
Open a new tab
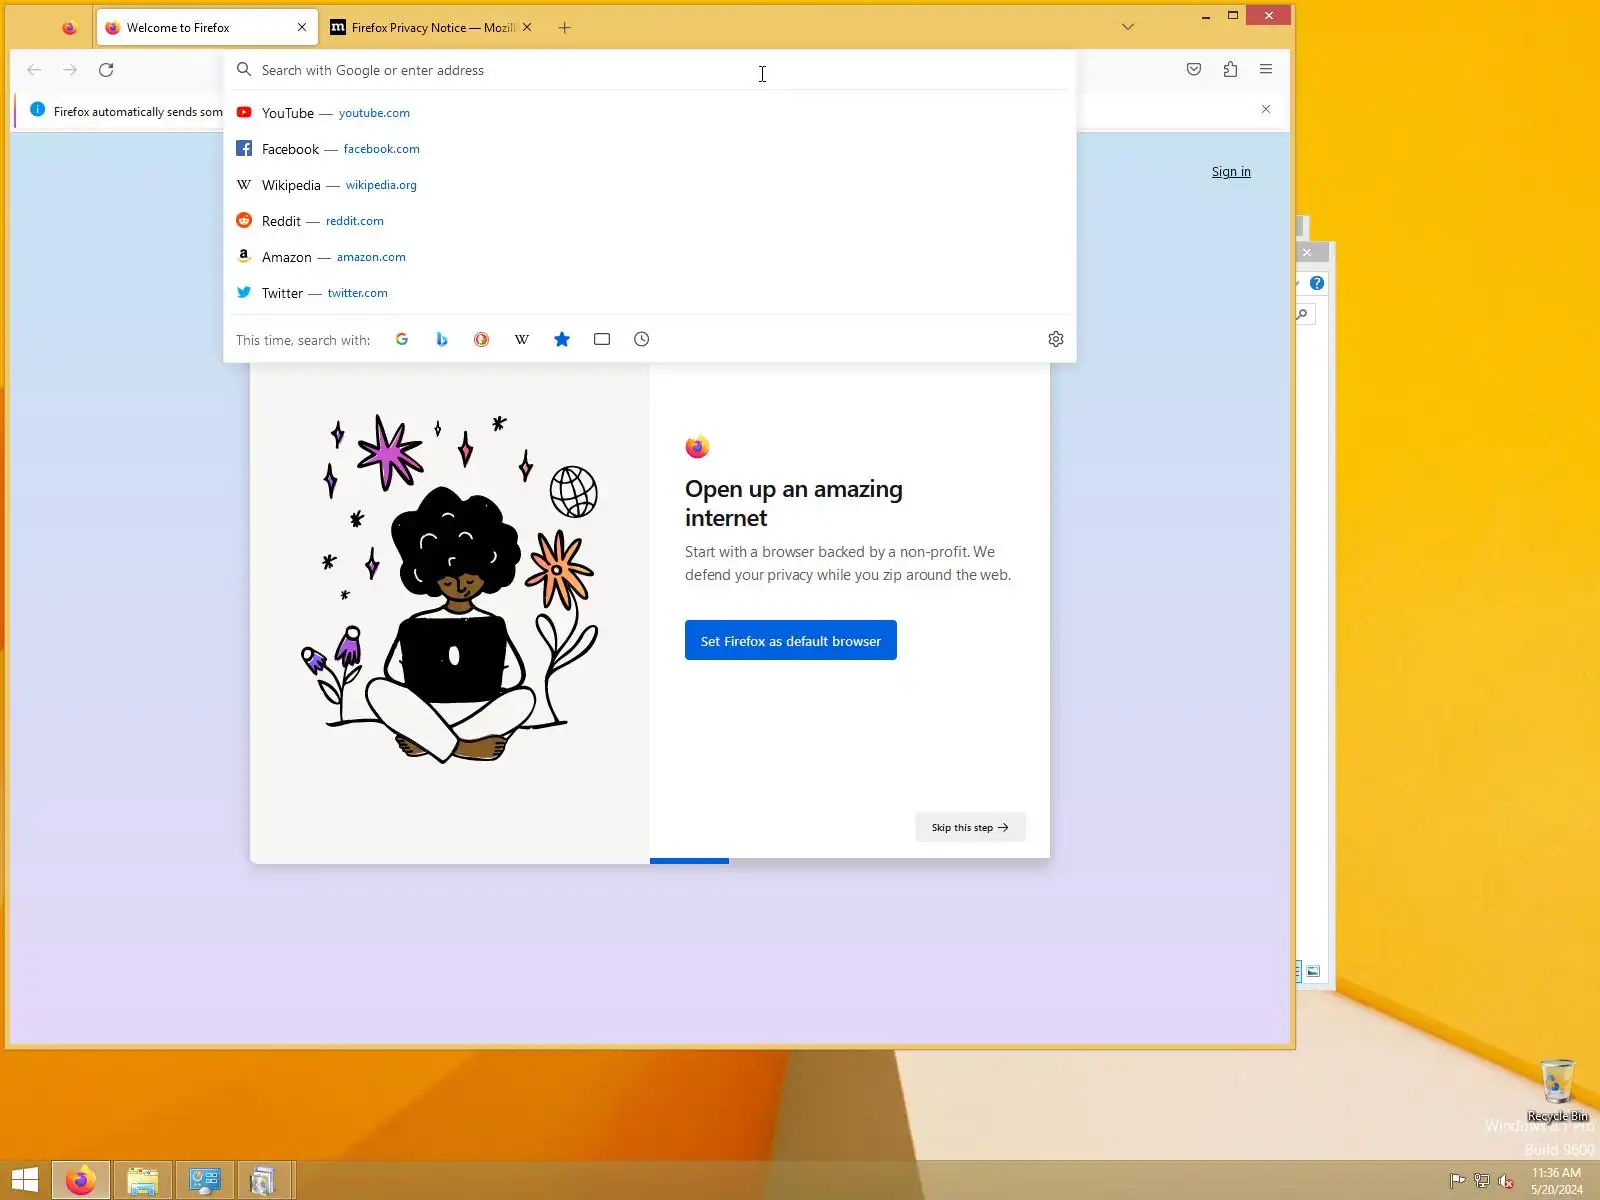coord(564,27)
